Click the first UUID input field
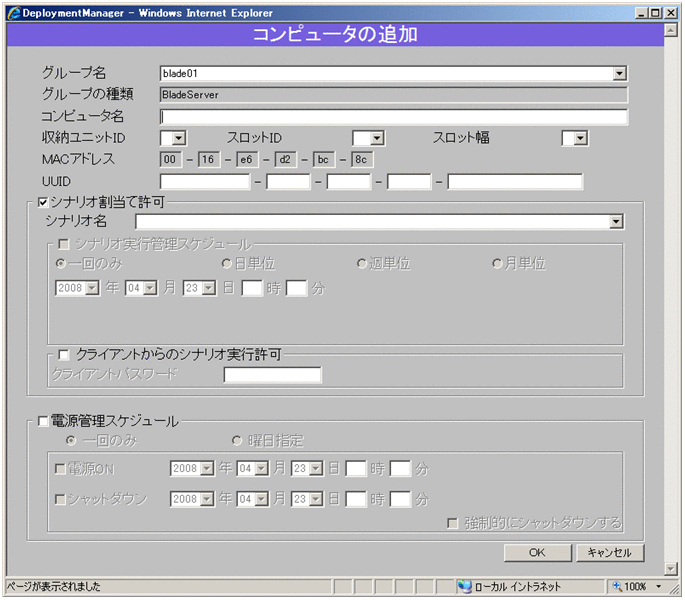Viewport: 685px width, 600px height. tap(205, 182)
